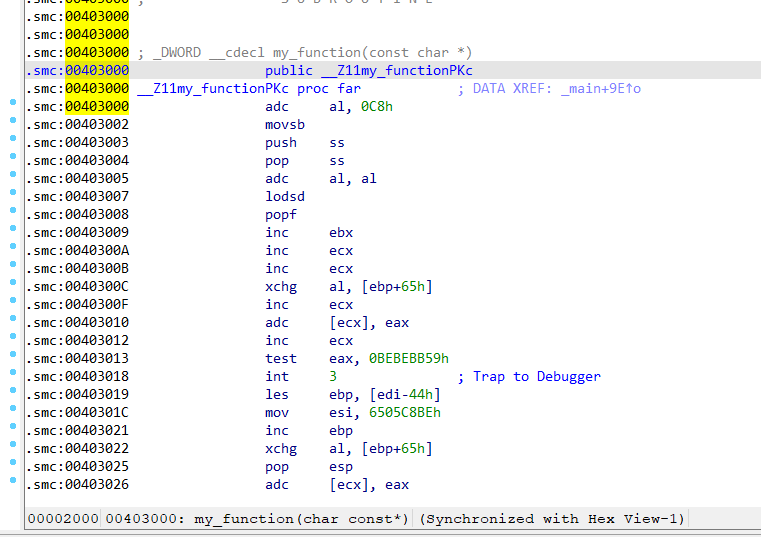Screen dimensions: 761x537
Task: Click address label .smc:00403019
Action: [77, 394]
